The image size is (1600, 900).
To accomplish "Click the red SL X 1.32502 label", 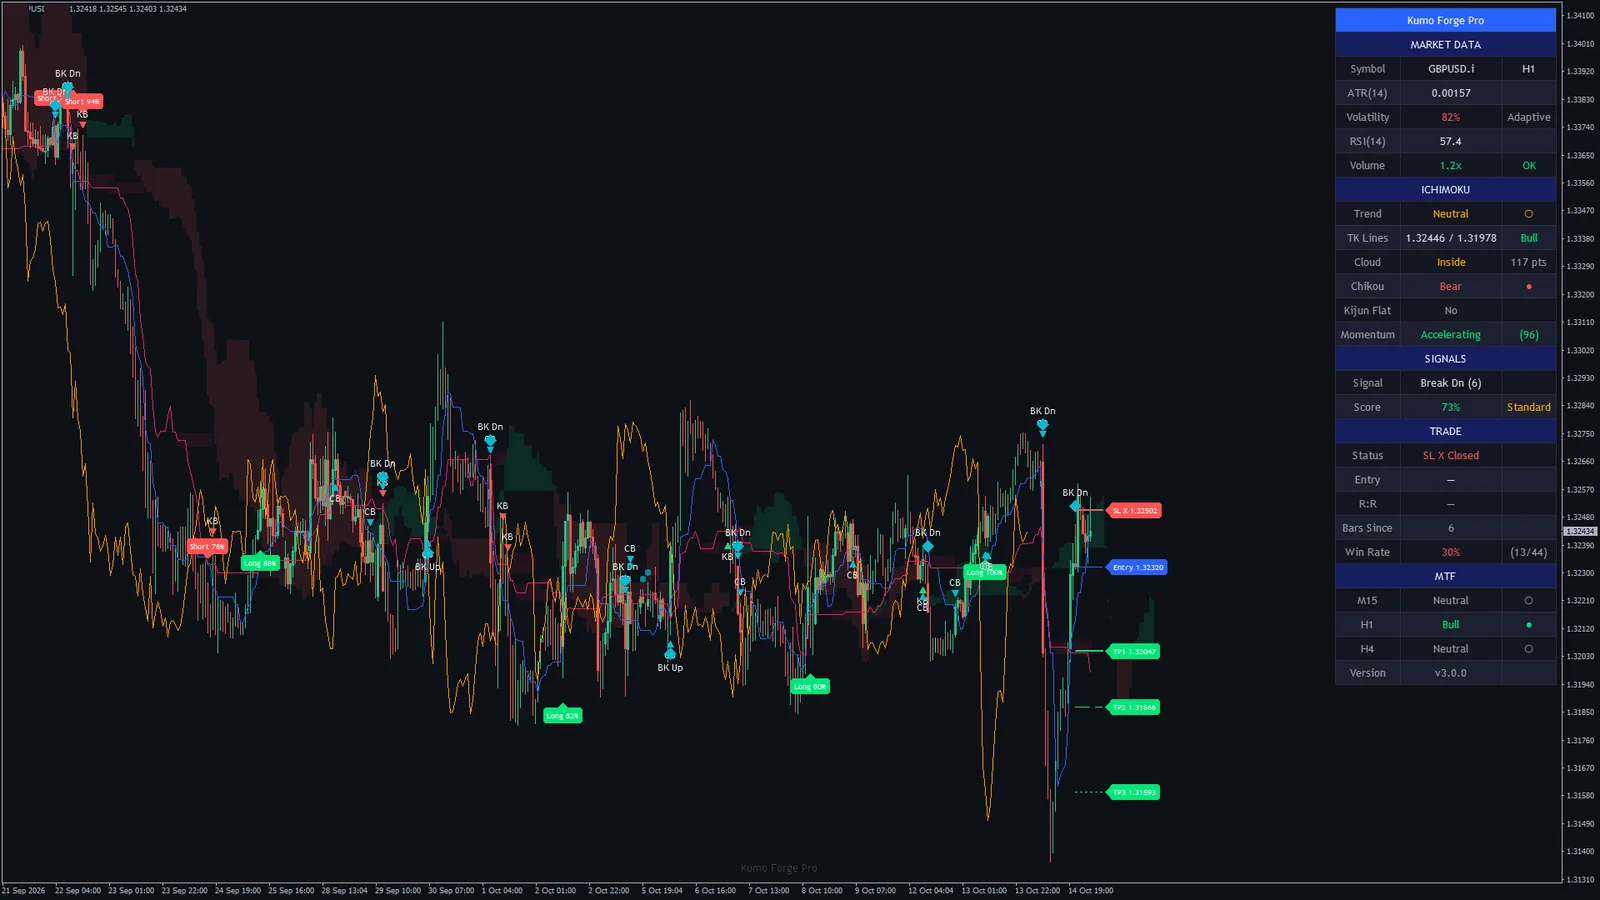I will coord(1134,511).
